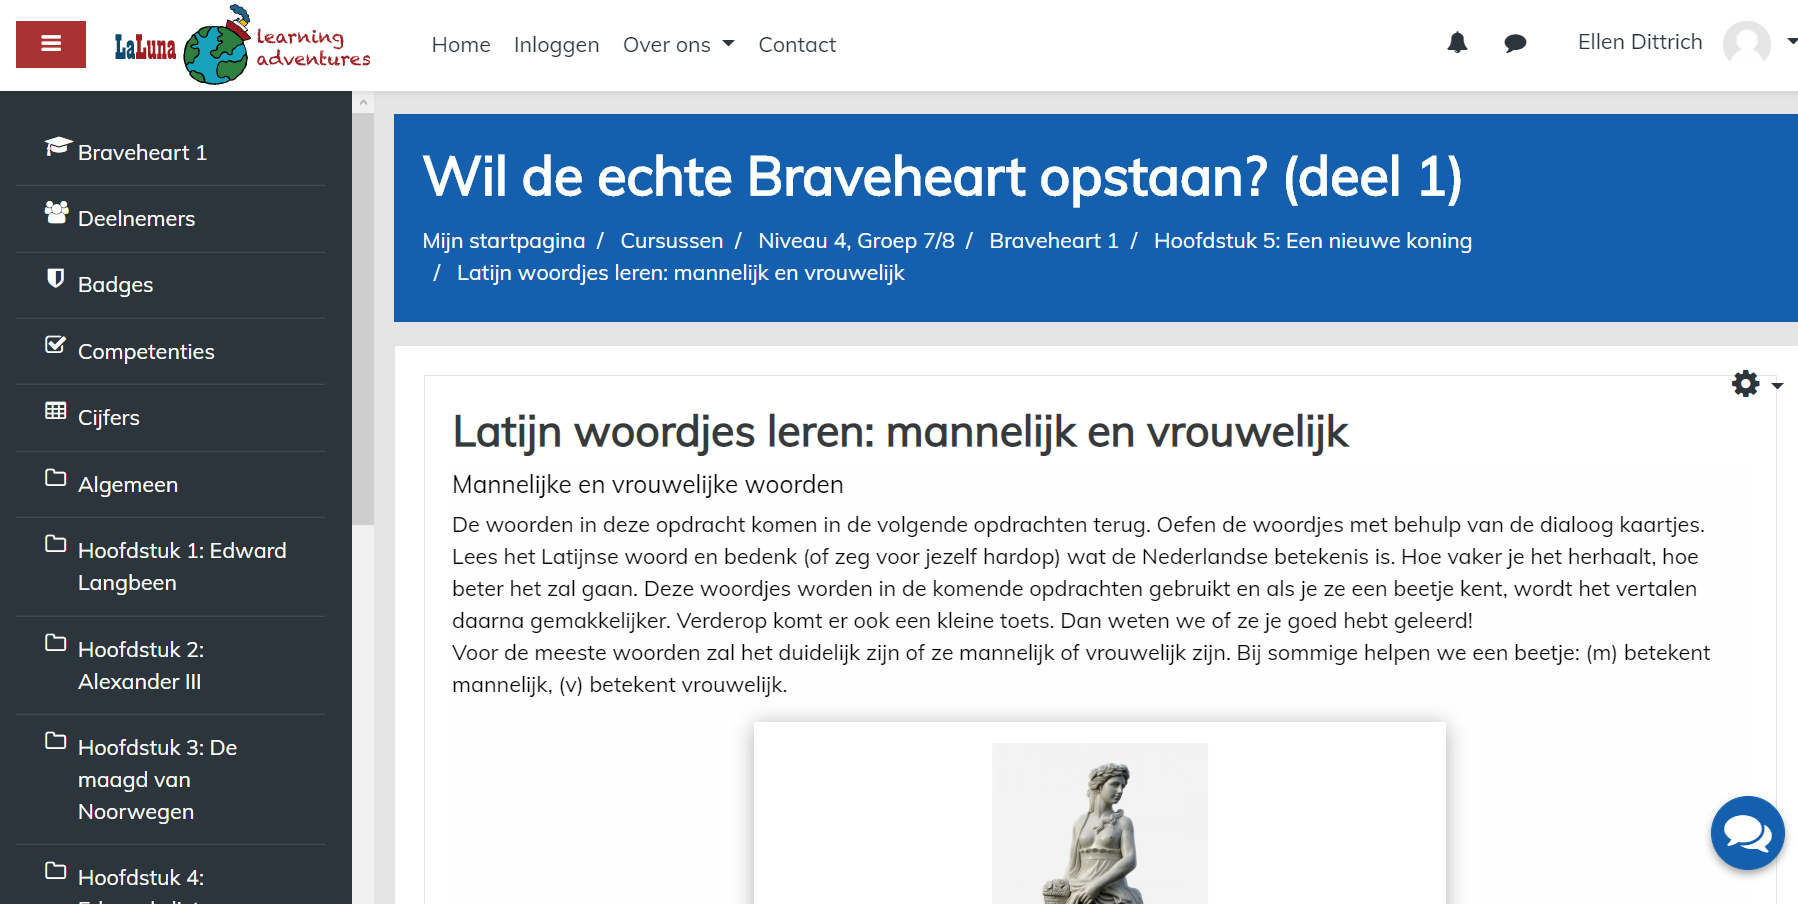
Task: Open Deelnemers in the sidebar
Action: [x=136, y=219]
